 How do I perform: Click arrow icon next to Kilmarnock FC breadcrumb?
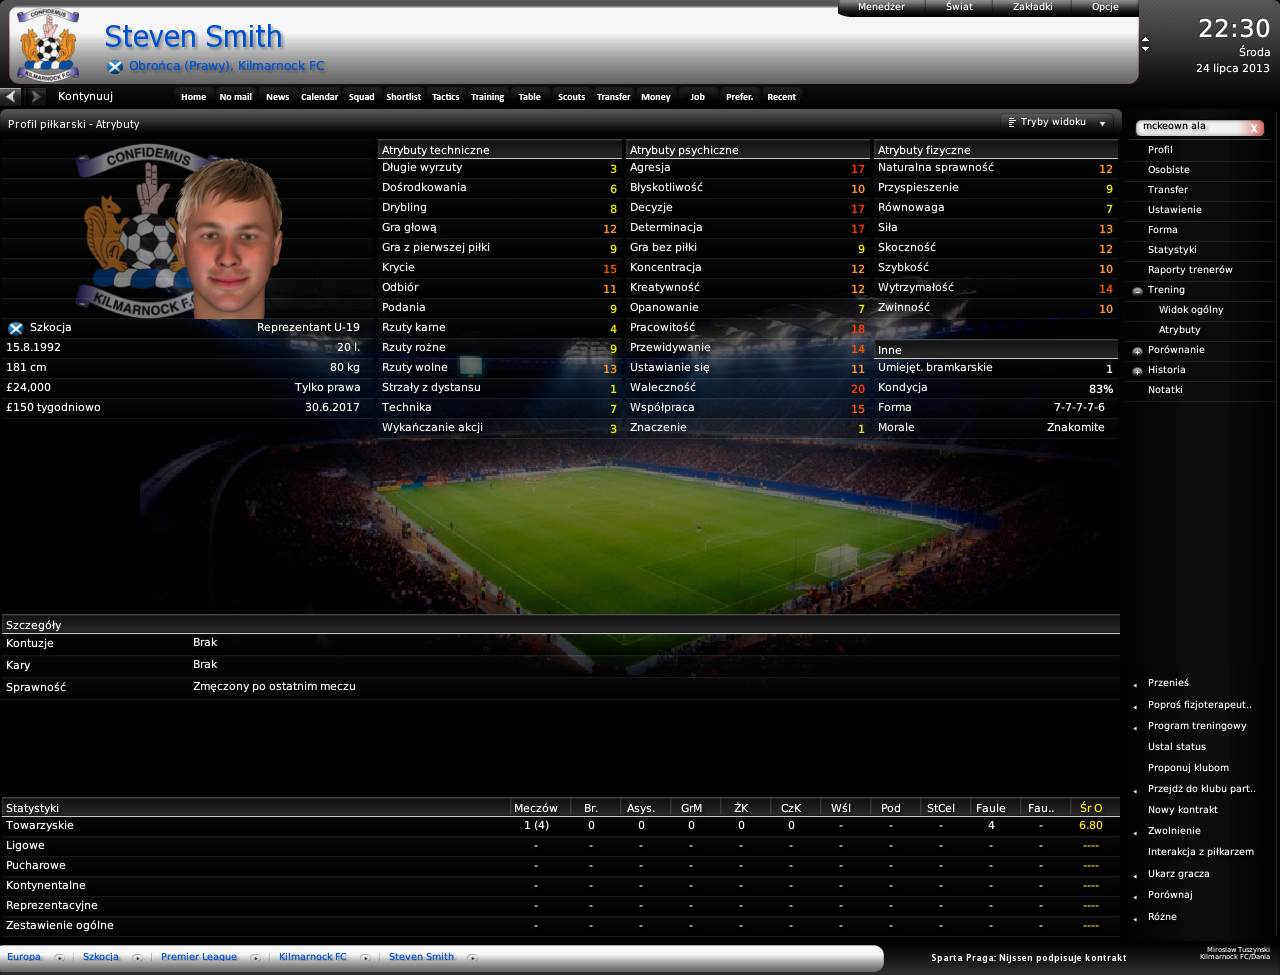pyautogui.click(x=365, y=958)
